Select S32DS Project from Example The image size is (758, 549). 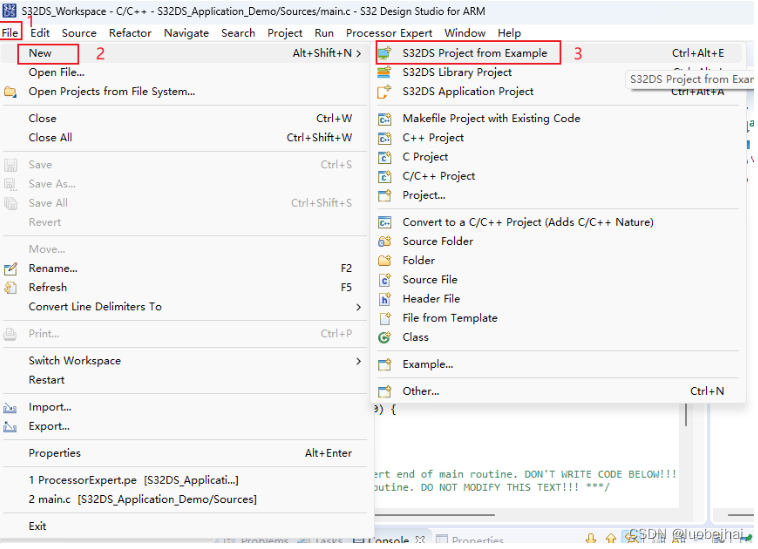point(558,53)
